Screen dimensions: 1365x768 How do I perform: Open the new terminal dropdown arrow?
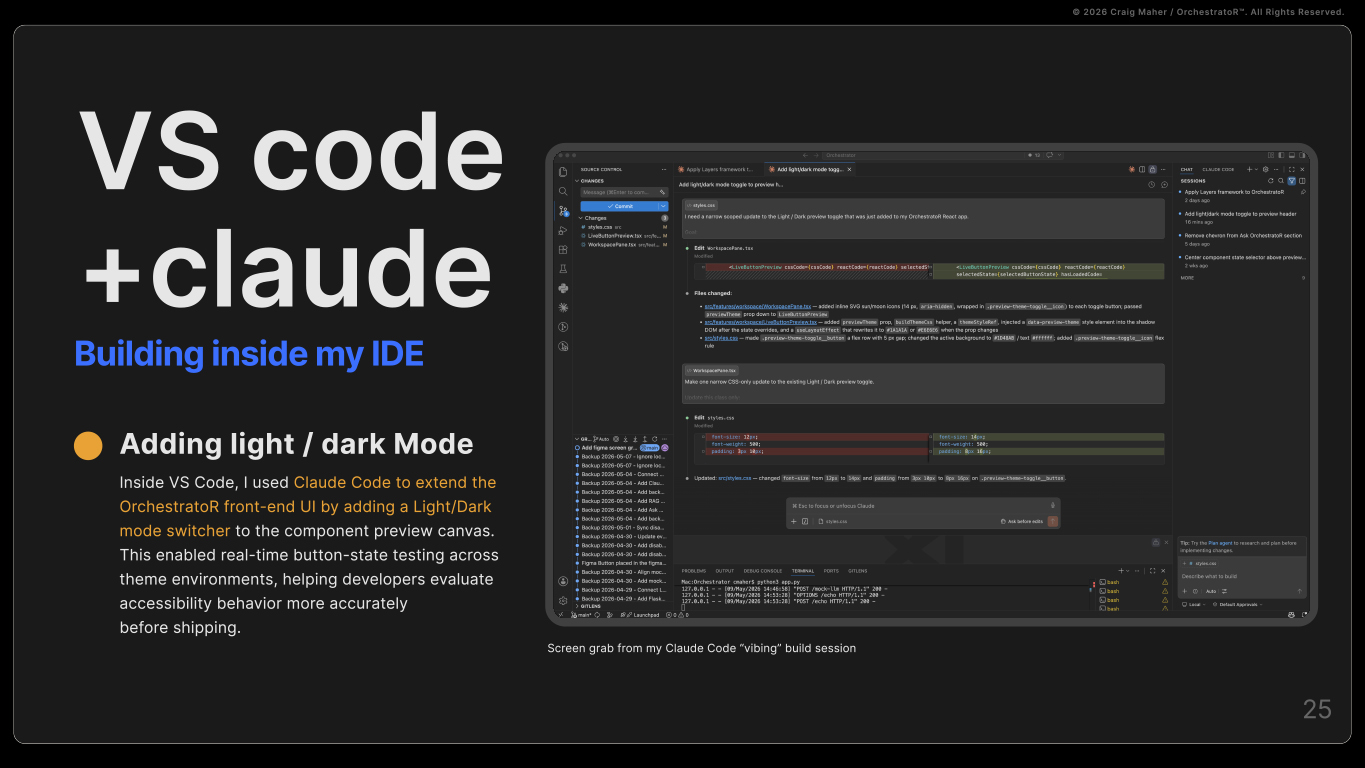(1128, 571)
